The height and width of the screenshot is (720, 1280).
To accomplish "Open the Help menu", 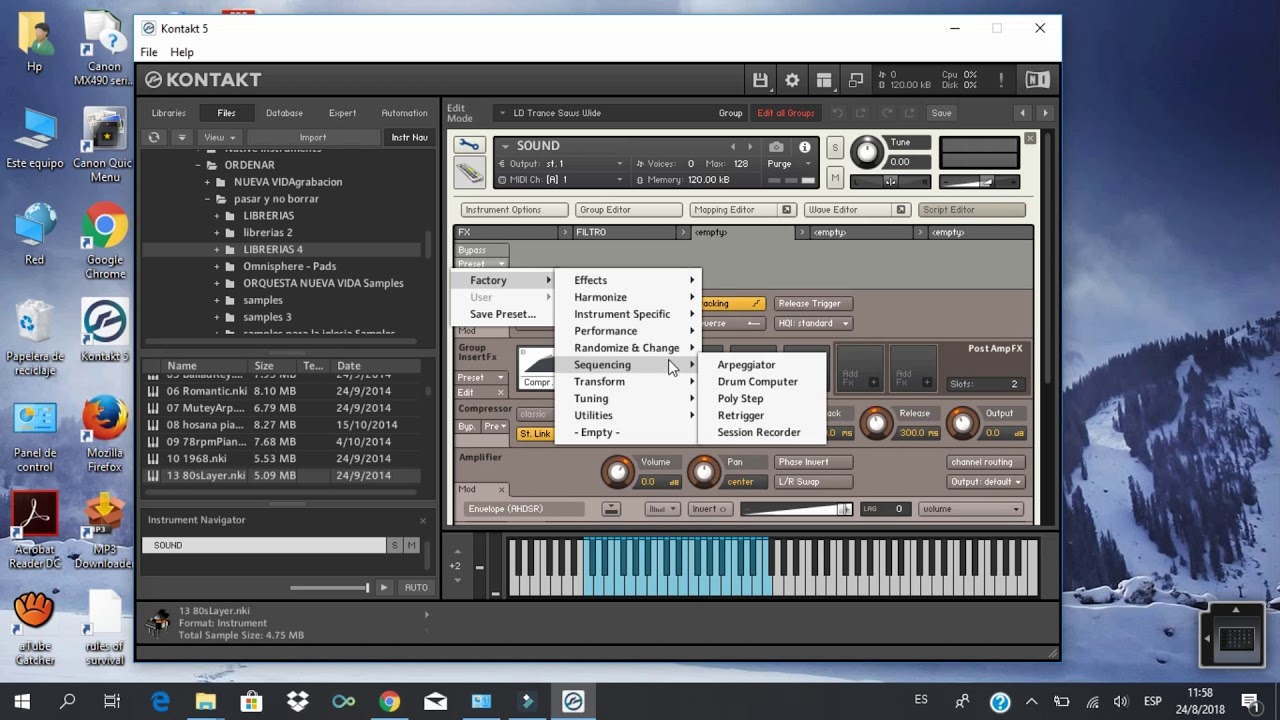I will click(182, 52).
